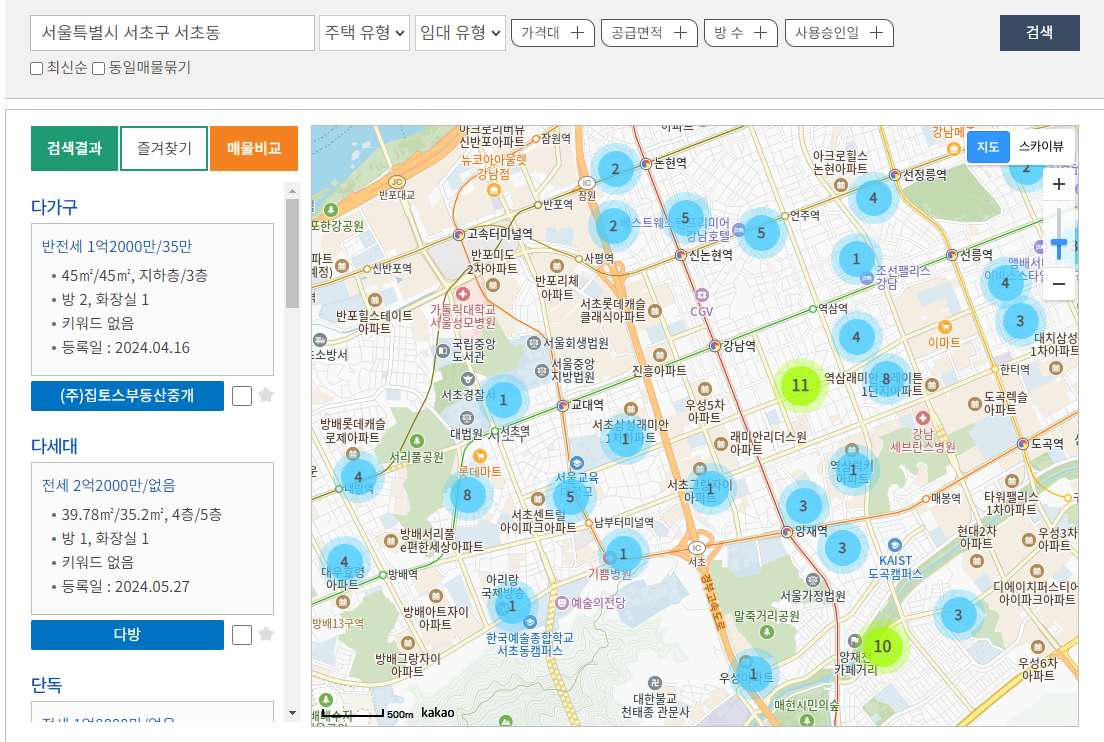Screen dimensions: 1104x742
Task: Click cluster 1 near 서초경찰서
Action: tap(503, 400)
